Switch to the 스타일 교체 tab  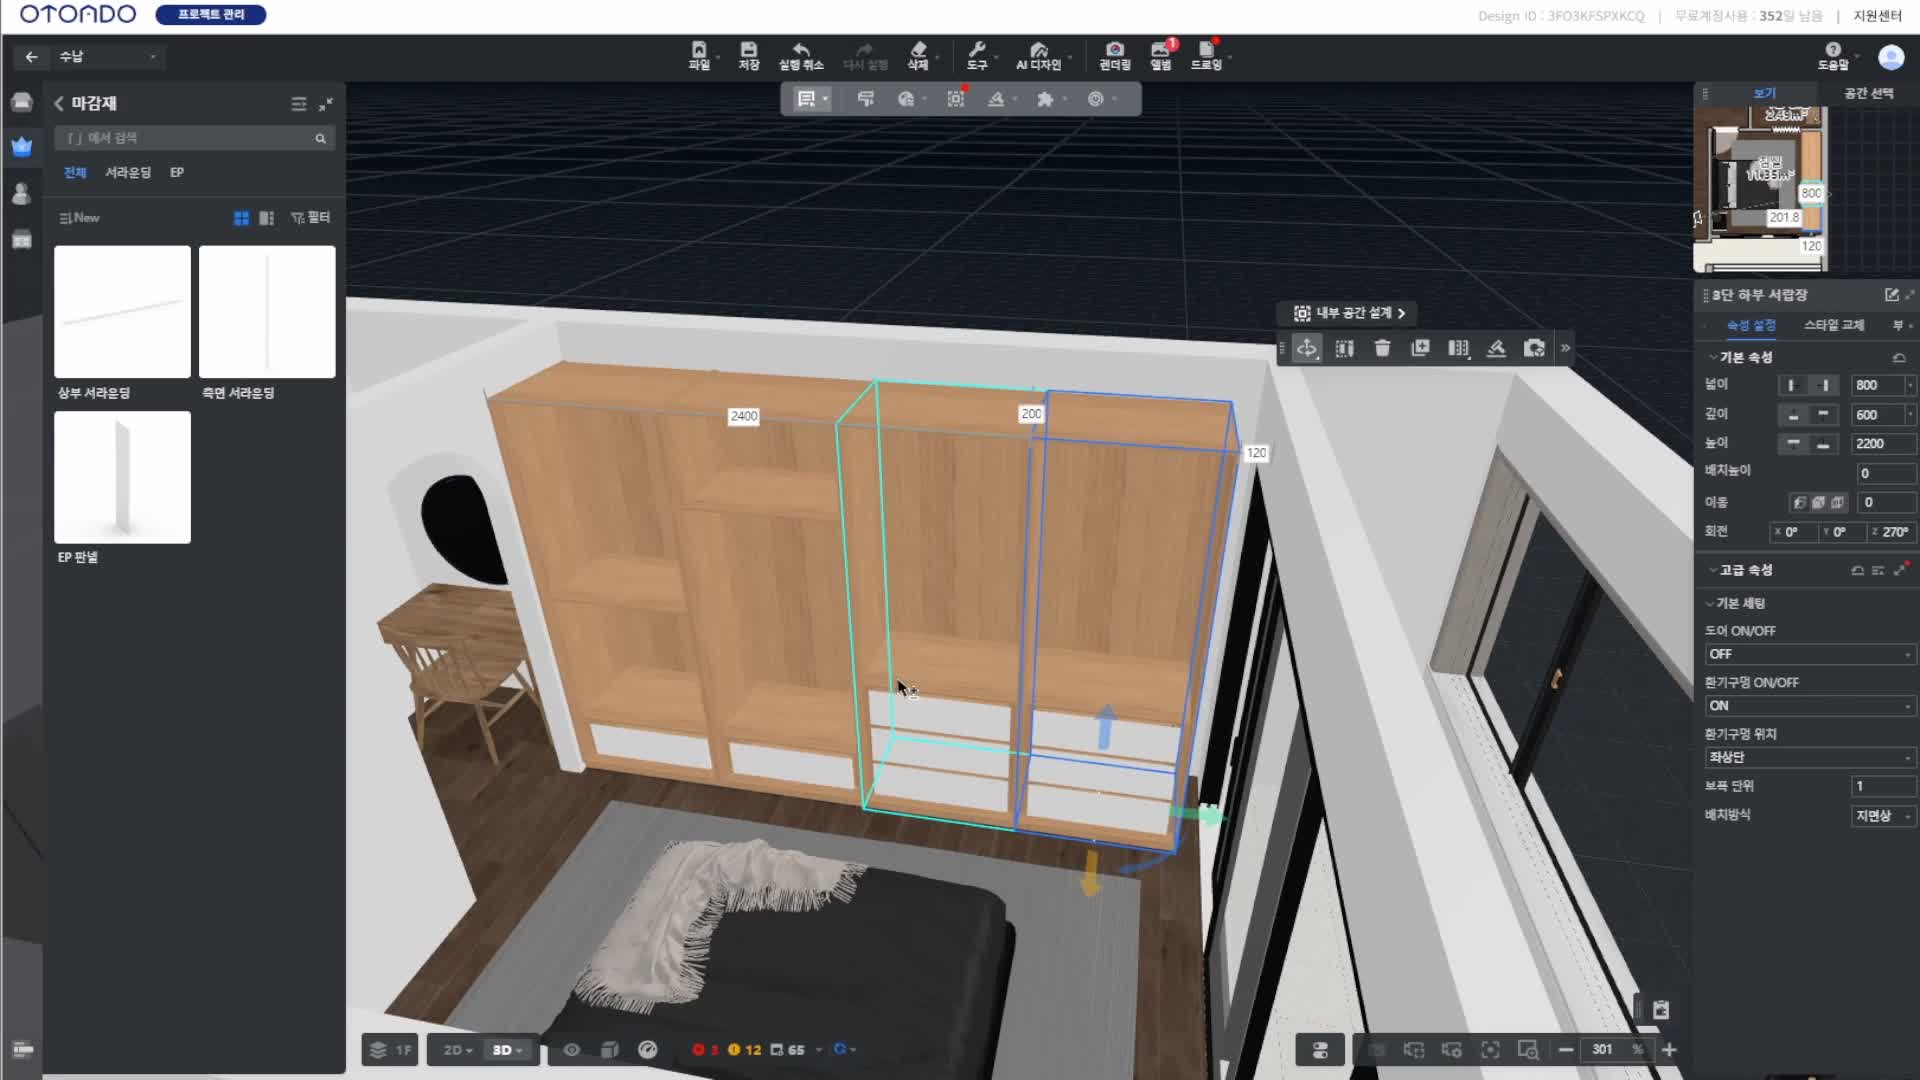[1833, 325]
